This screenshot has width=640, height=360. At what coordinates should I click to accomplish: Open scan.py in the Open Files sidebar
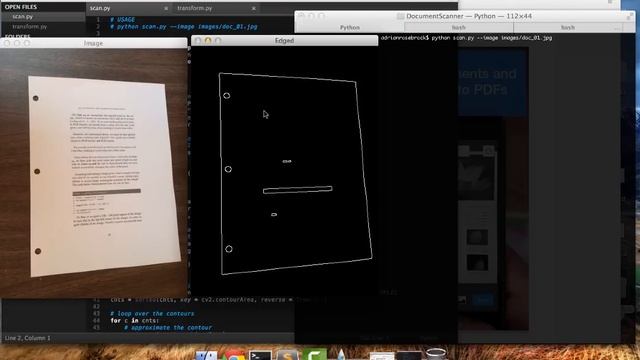tap(22, 17)
